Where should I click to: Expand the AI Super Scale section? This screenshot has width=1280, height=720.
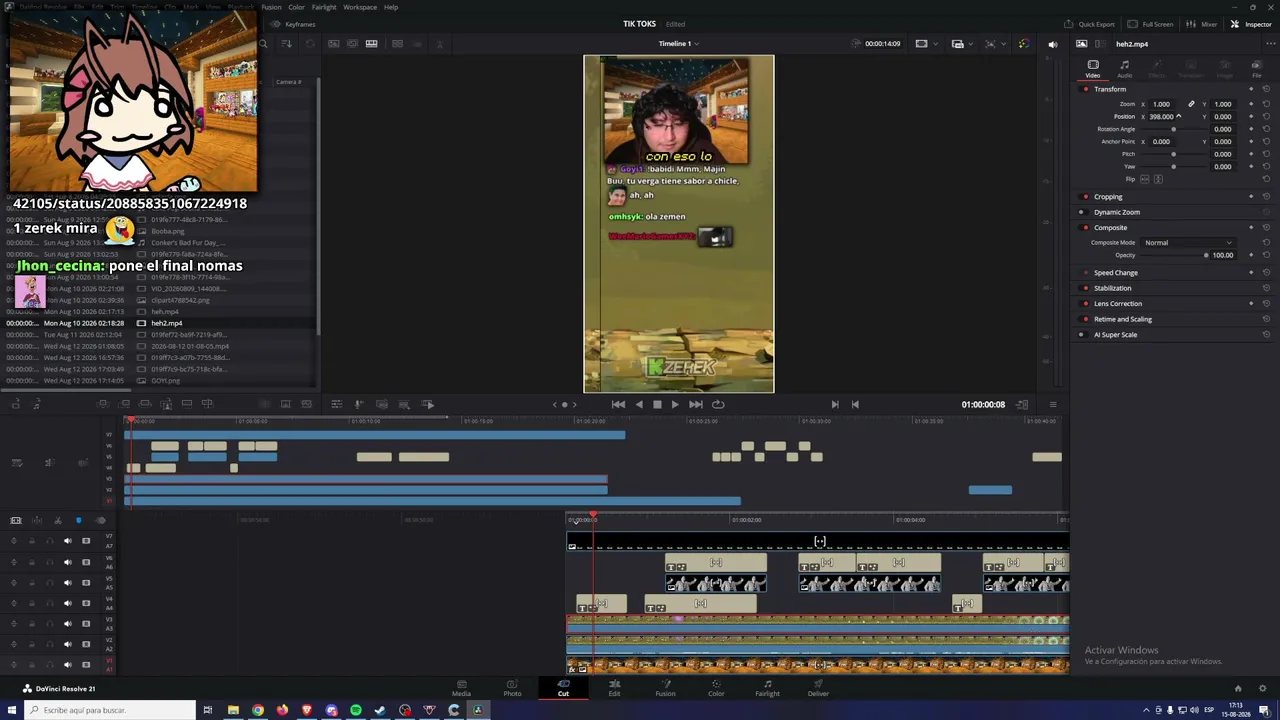point(1115,335)
